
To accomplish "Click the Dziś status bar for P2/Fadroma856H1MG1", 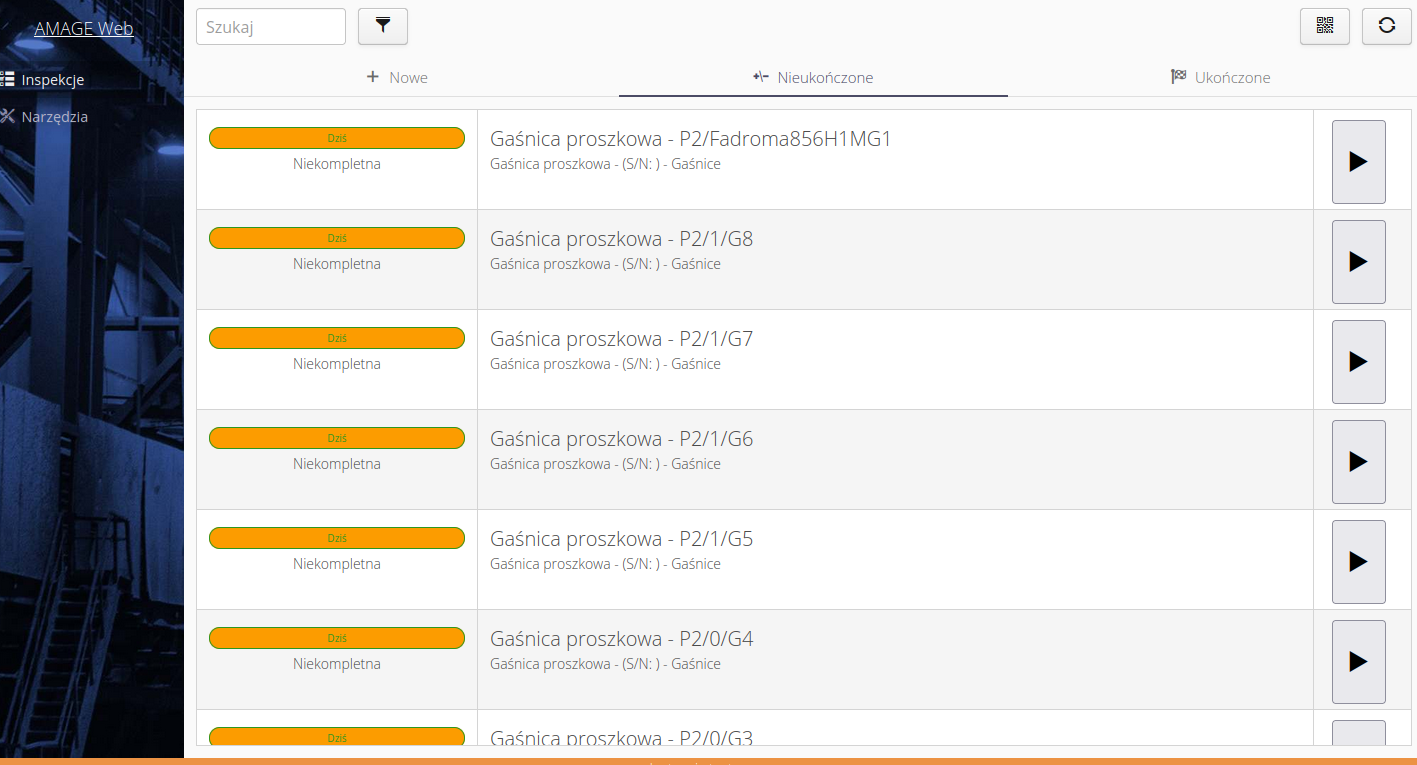I will point(337,138).
